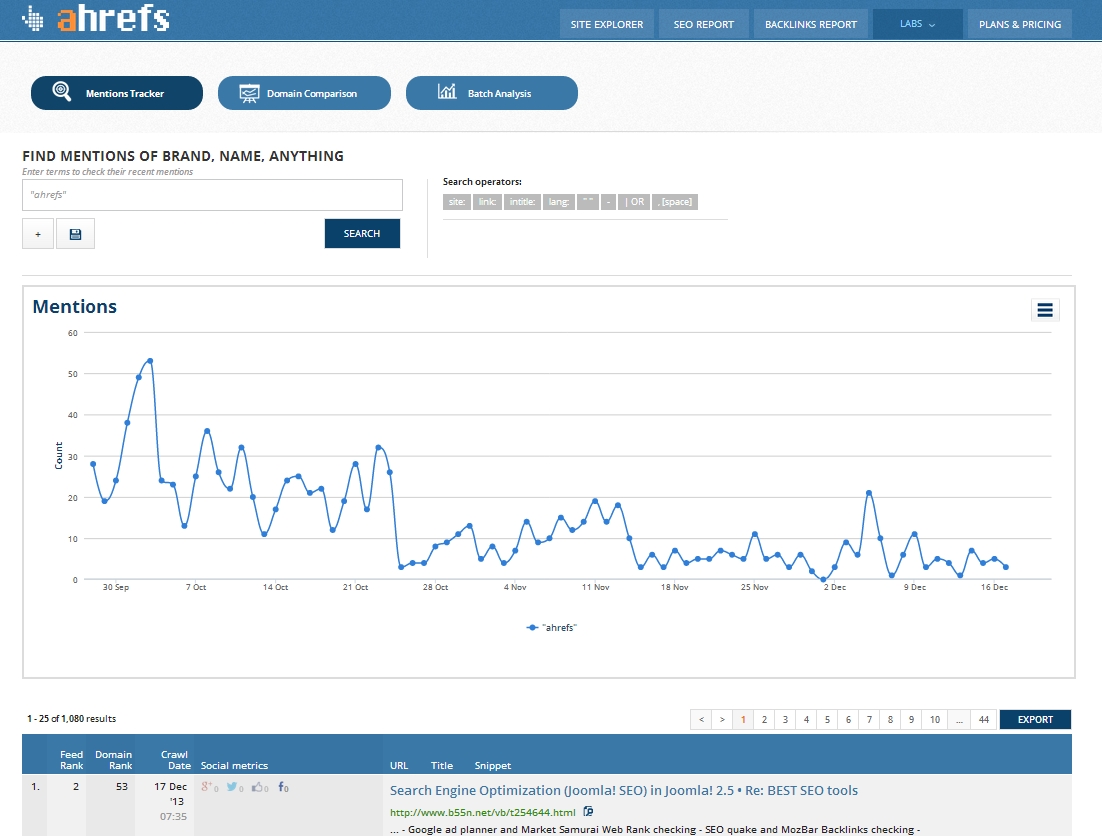The width and height of the screenshot is (1102, 836).
Task: Insert the lang: search operator
Action: coord(559,202)
